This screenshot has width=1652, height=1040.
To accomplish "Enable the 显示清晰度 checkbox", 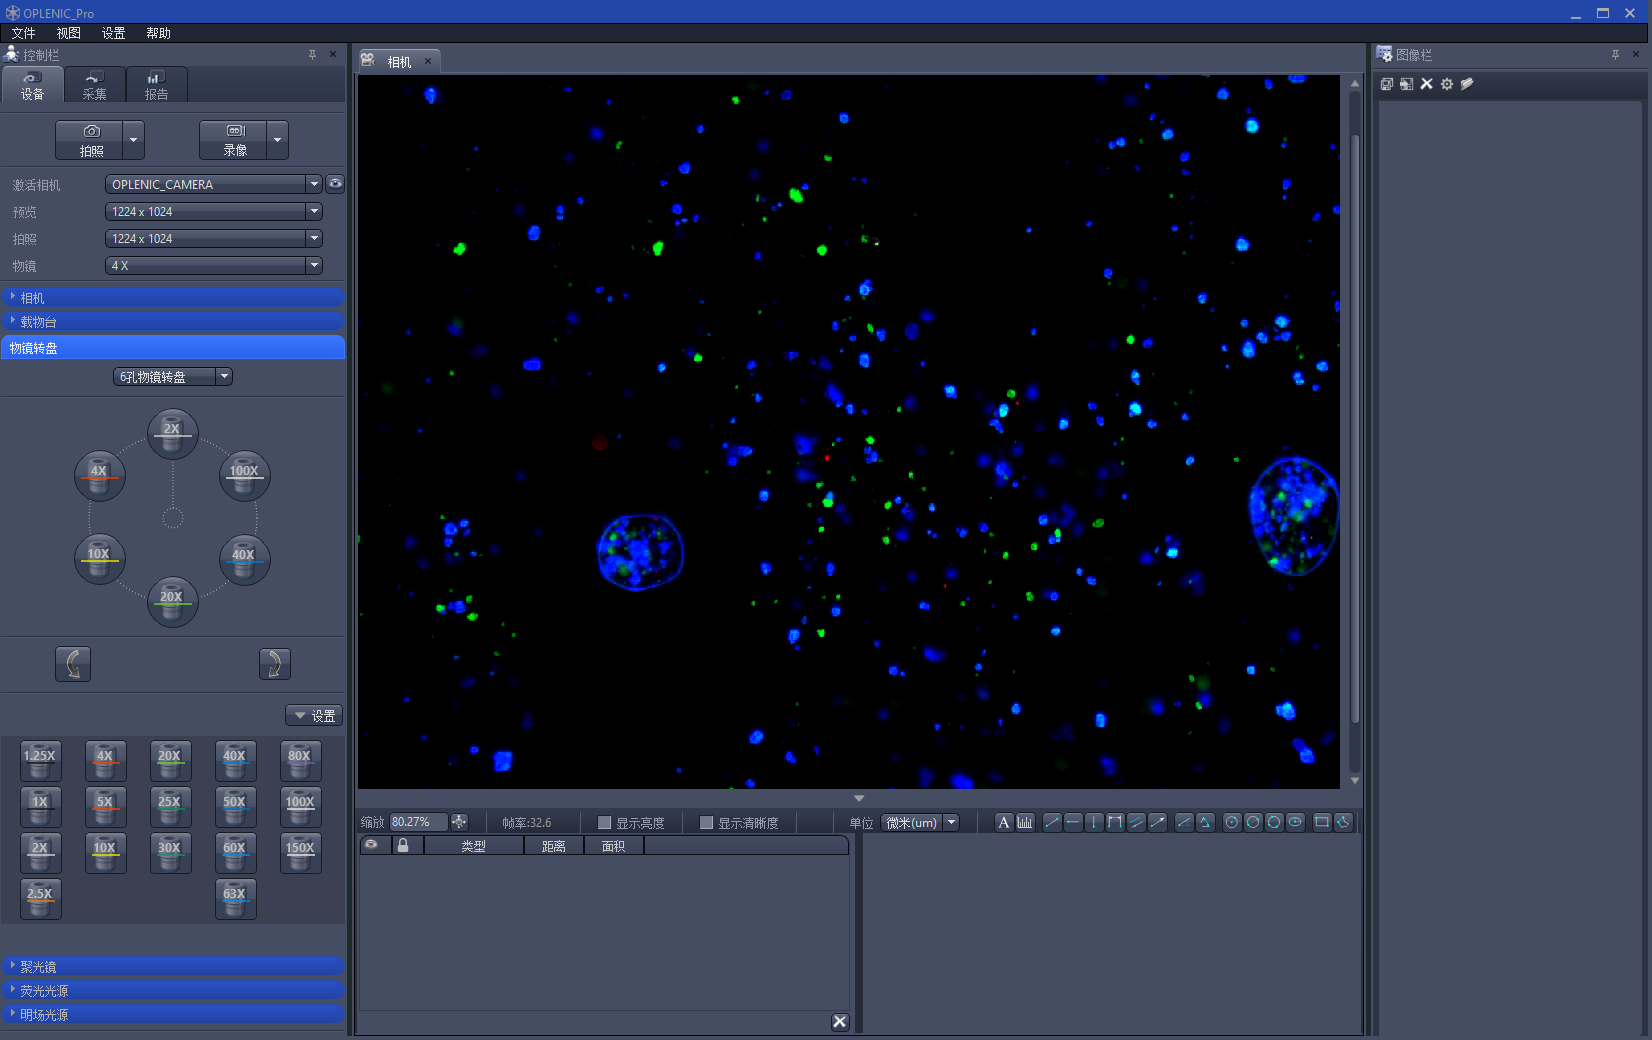I will coord(706,823).
